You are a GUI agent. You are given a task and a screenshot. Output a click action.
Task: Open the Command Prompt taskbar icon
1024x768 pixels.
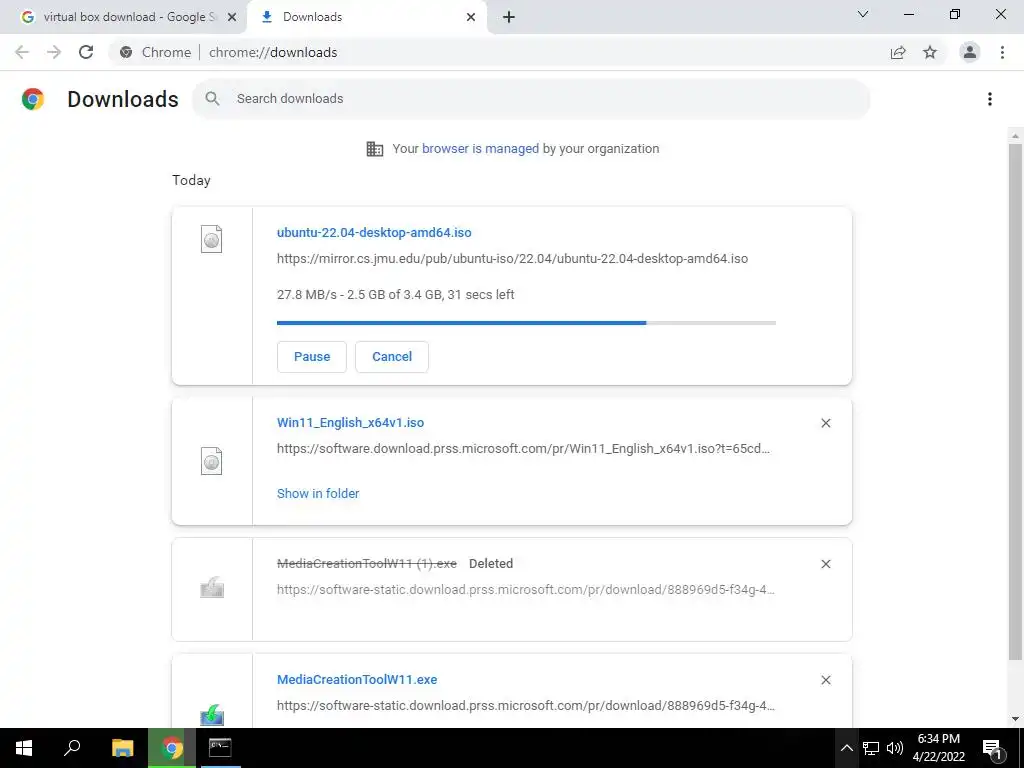coord(220,748)
